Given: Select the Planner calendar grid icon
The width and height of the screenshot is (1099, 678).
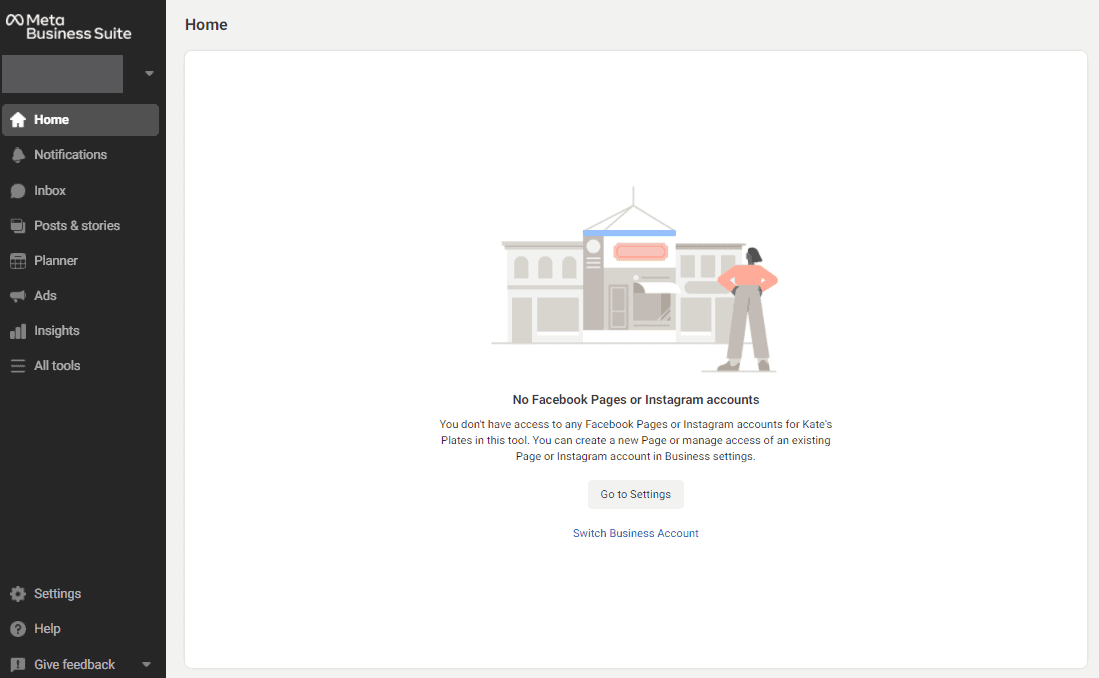Looking at the screenshot, I should click(18, 261).
